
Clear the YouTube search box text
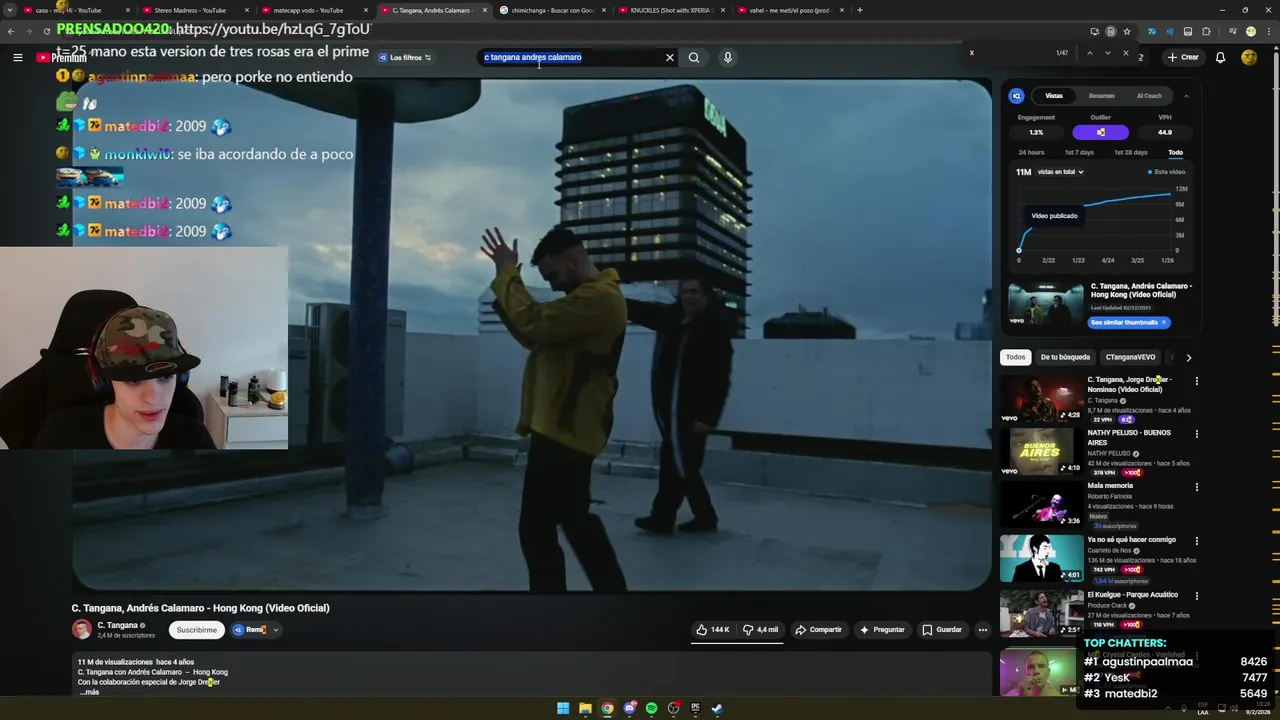(670, 57)
